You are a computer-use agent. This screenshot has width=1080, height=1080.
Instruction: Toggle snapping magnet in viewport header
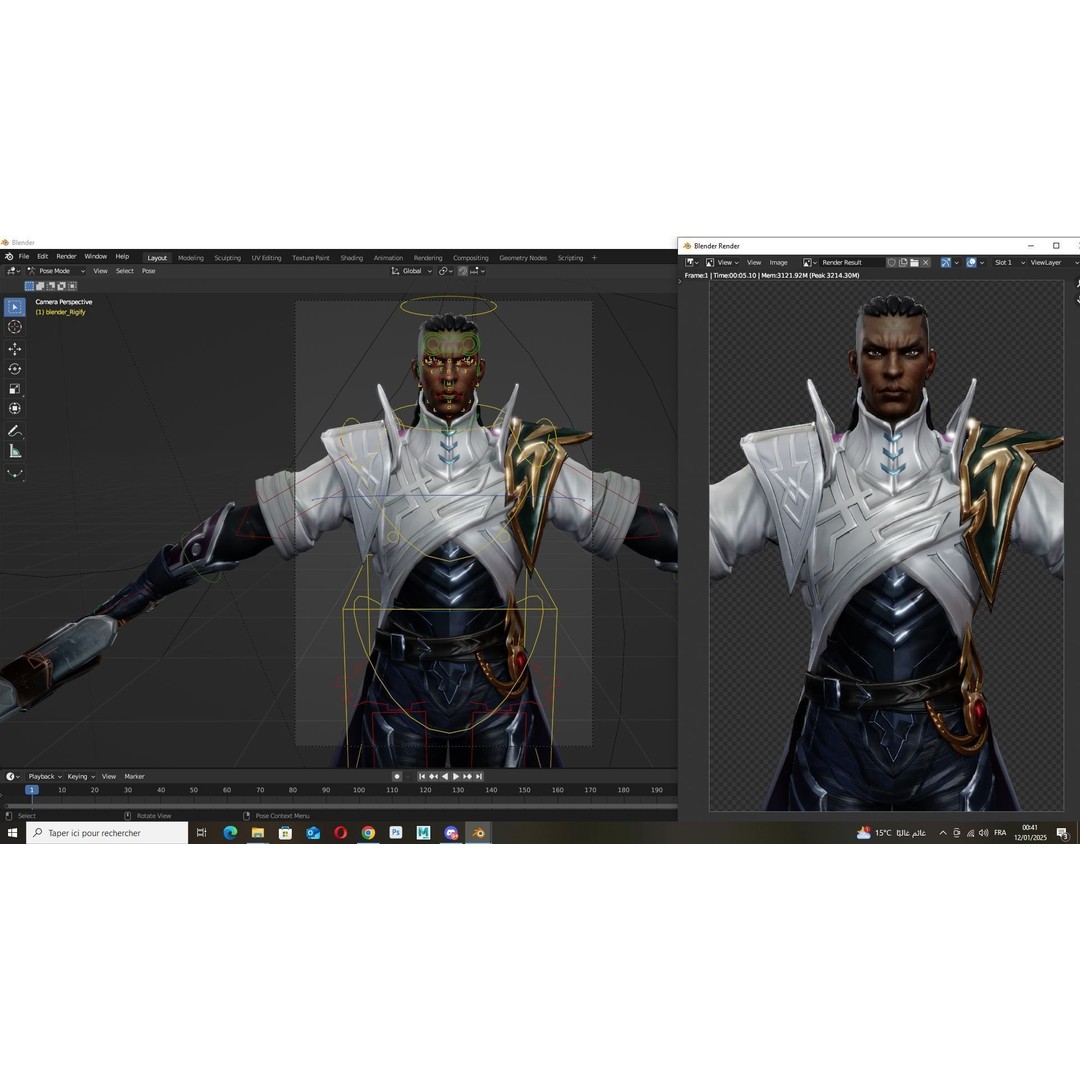tap(463, 271)
